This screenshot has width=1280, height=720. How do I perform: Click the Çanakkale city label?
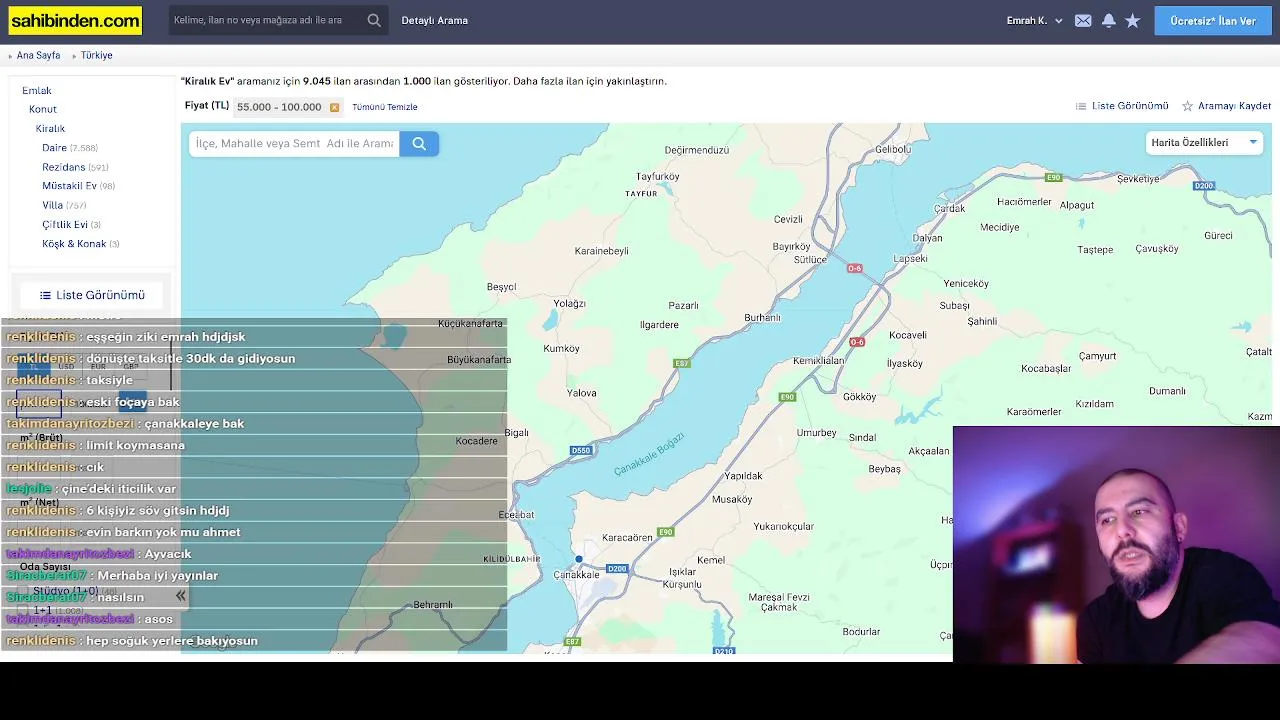(577, 575)
